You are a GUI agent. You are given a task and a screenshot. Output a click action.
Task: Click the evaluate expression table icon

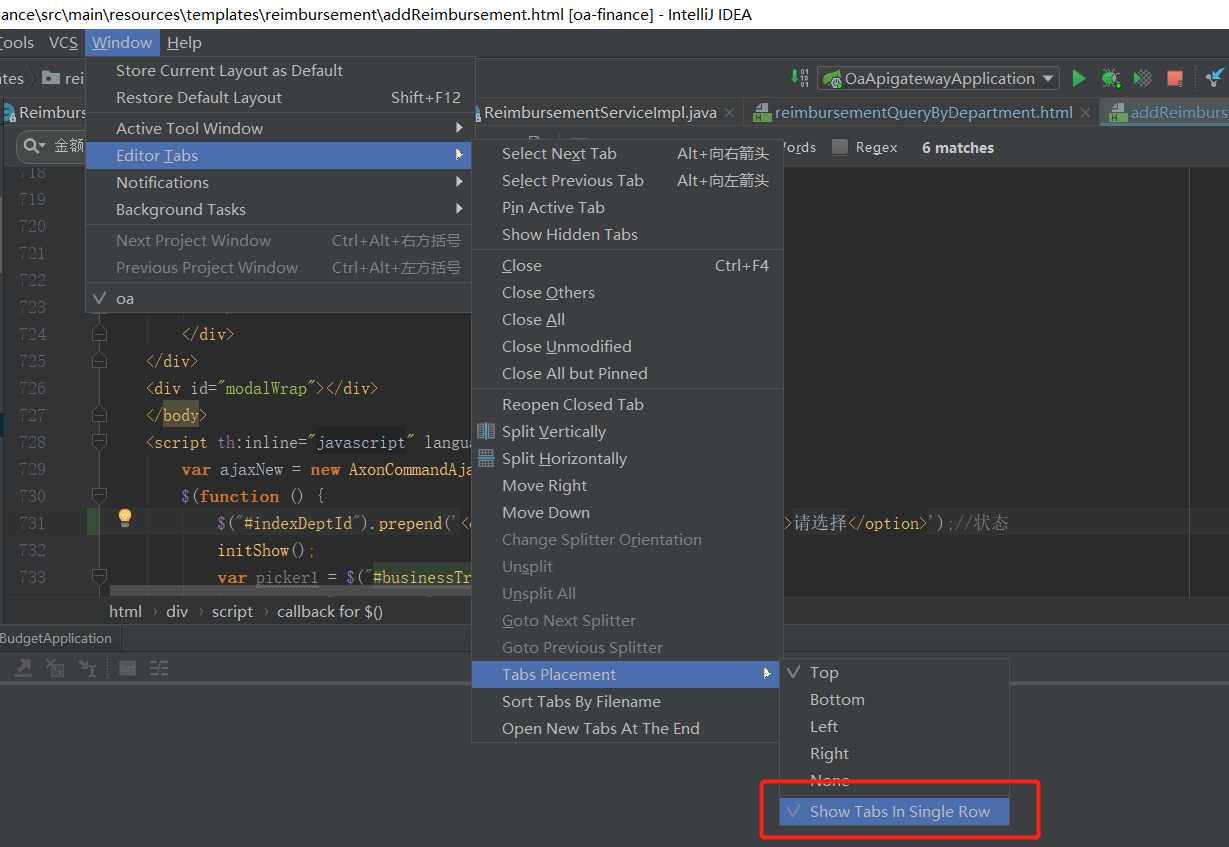click(x=128, y=668)
